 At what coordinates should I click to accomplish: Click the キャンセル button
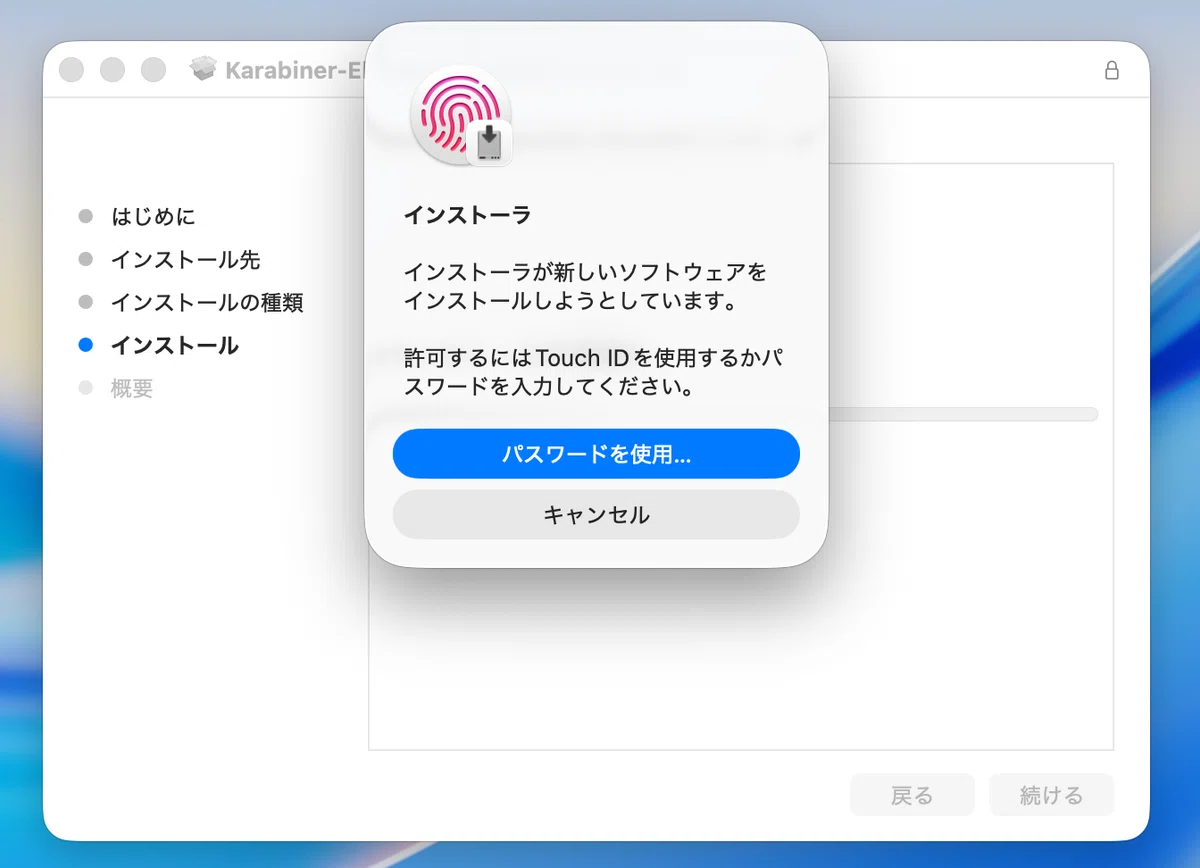point(596,515)
